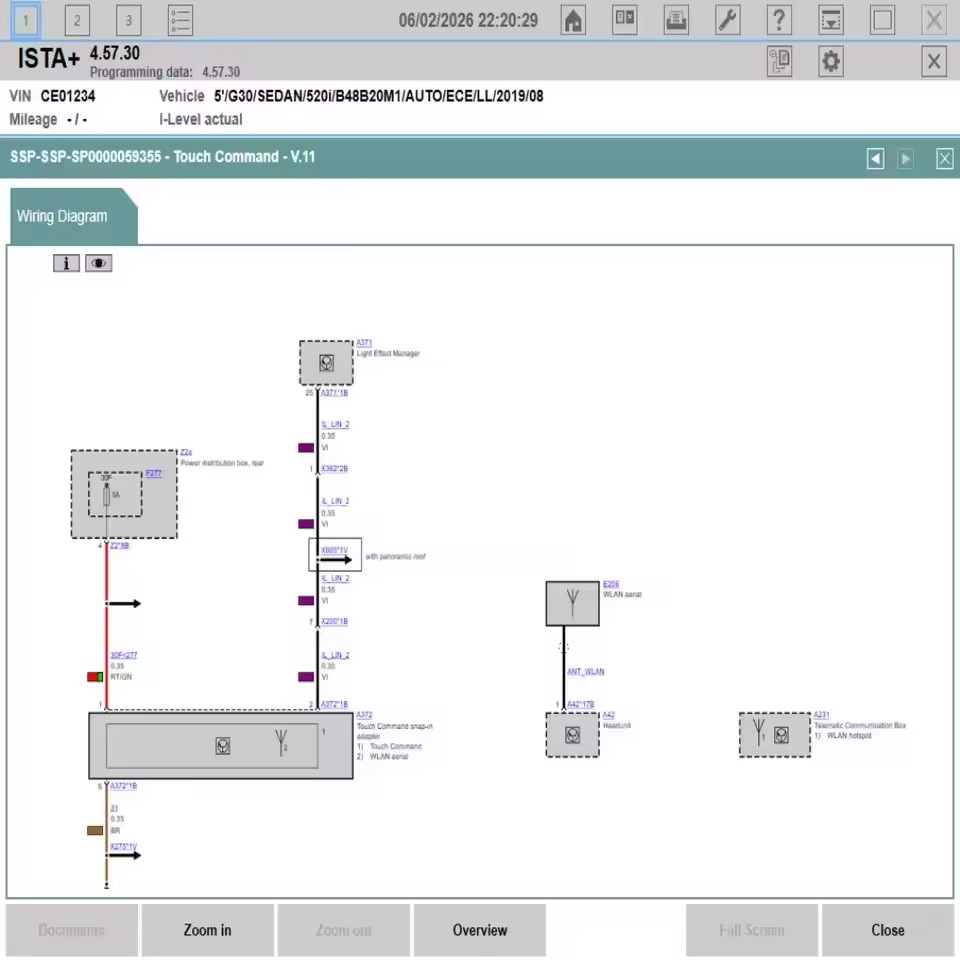The height and width of the screenshot is (960, 960).
Task: Click the Zoom out button
Action: (x=343, y=930)
